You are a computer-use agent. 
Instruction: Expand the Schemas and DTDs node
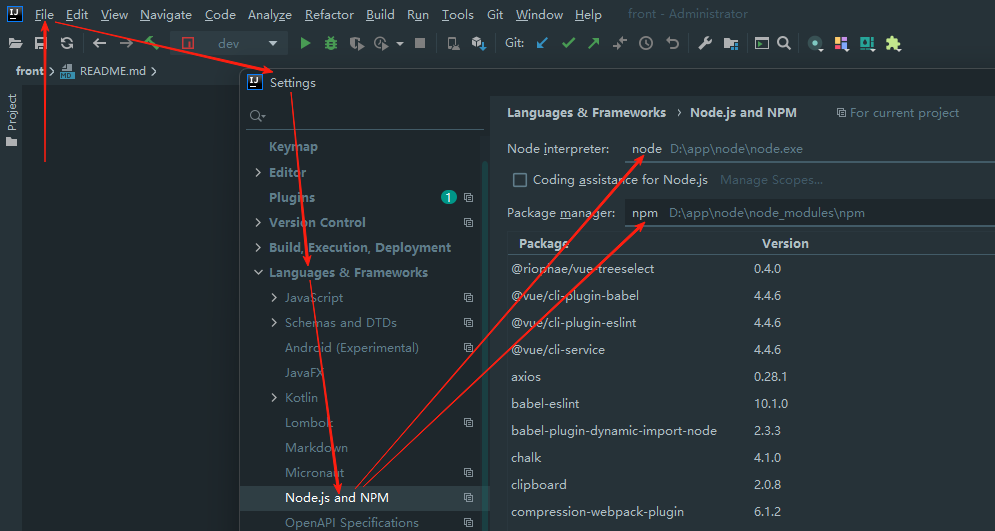274,322
